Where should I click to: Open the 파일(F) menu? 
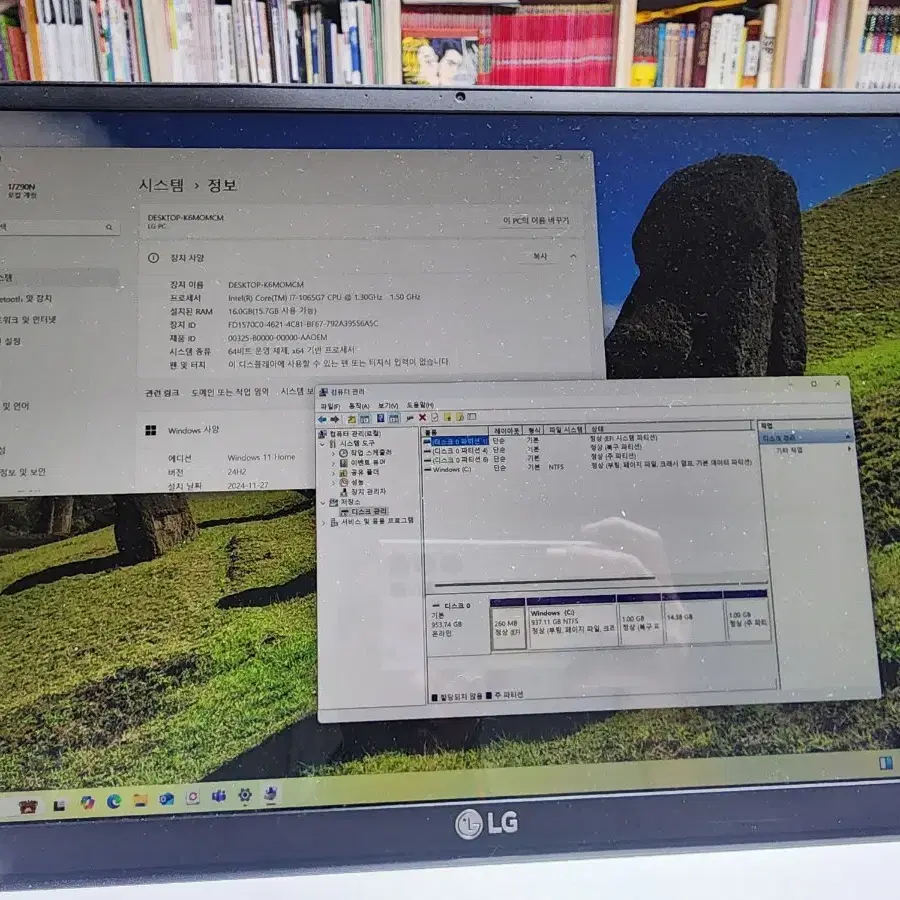tap(330, 406)
